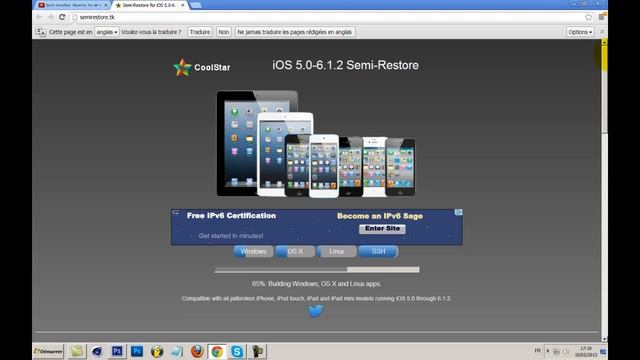Click the Windows download button
This screenshot has width=640, height=360.
point(253,251)
